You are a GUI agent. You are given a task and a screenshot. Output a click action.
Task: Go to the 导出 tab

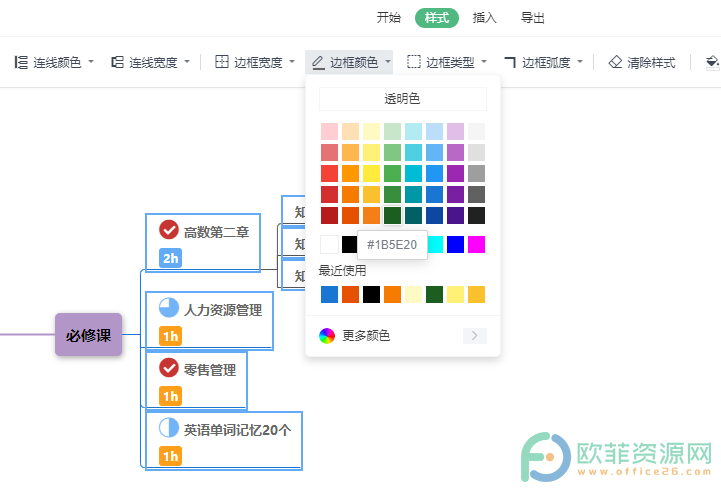tap(532, 18)
